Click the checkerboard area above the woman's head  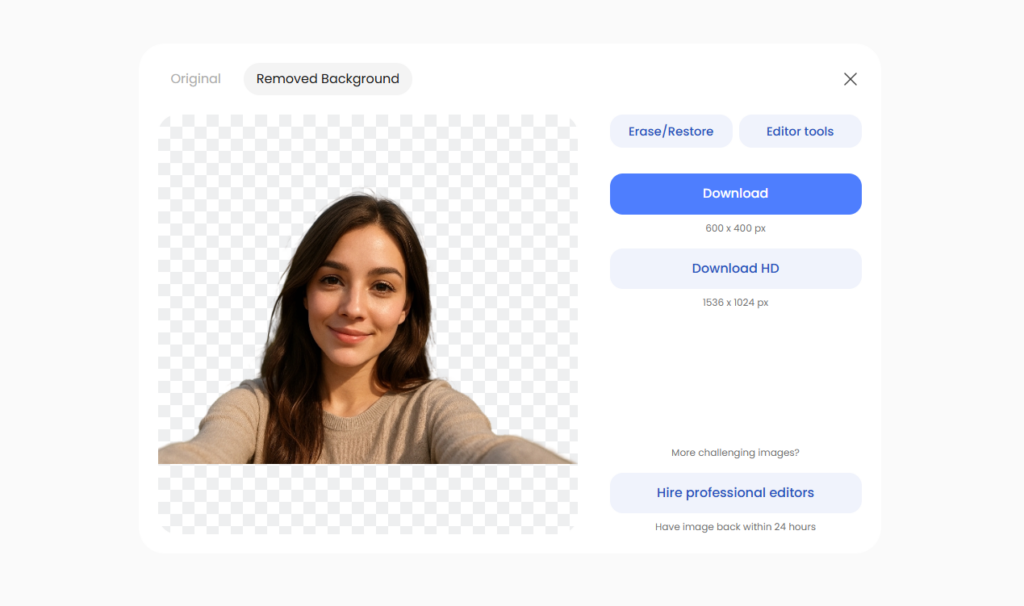pyautogui.click(x=368, y=152)
